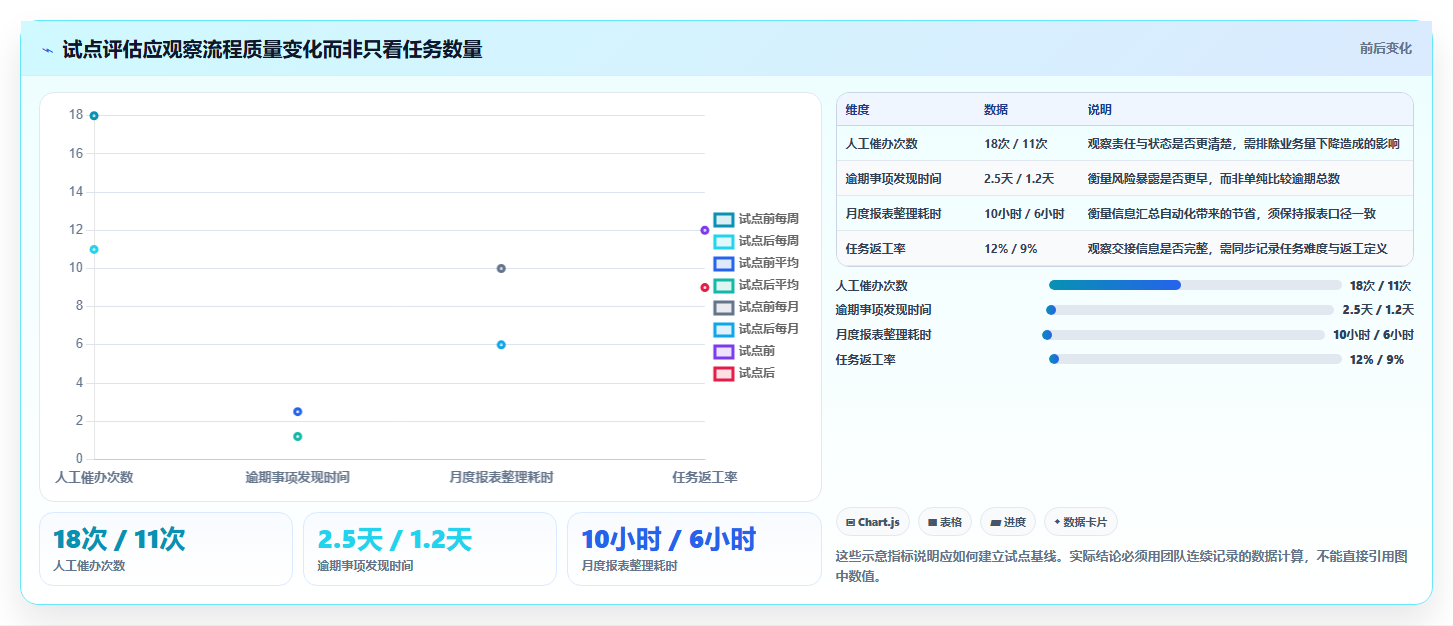The height and width of the screenshot is (626, 1453).
Task: Click the 任务返工率 progress bar
Action: 1195,359
